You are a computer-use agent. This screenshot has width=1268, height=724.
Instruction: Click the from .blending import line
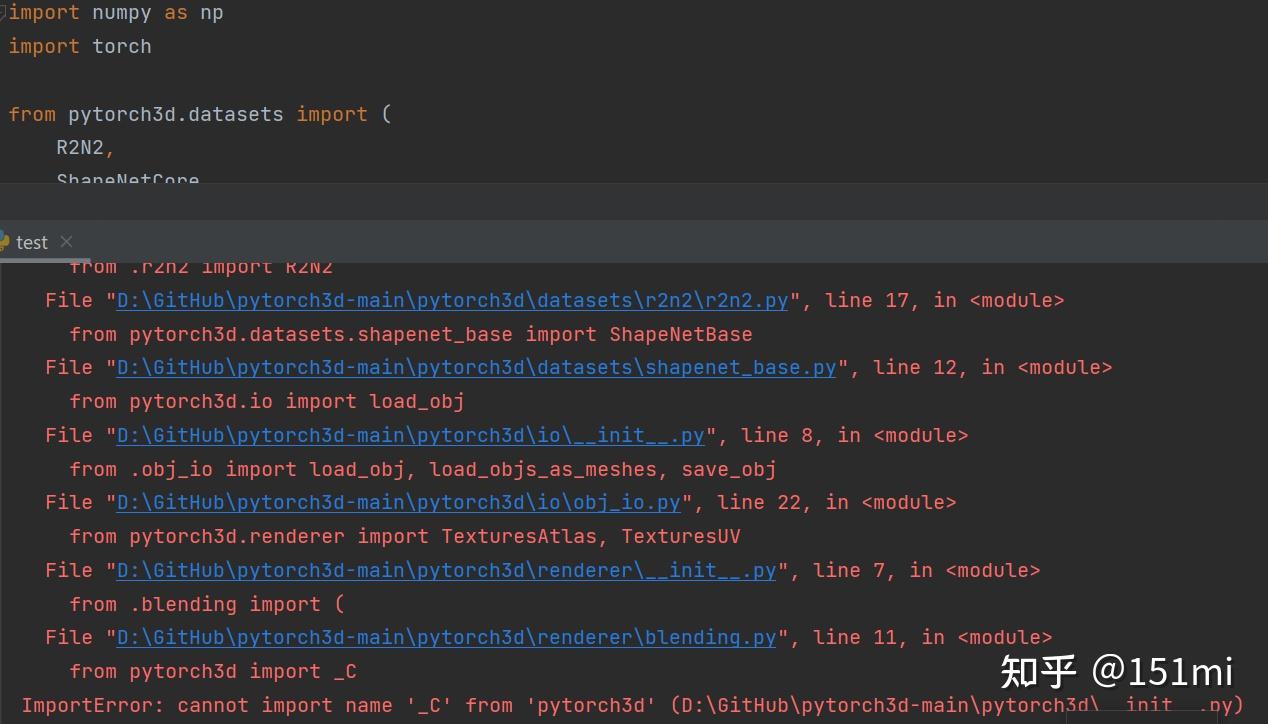[205, 604]
